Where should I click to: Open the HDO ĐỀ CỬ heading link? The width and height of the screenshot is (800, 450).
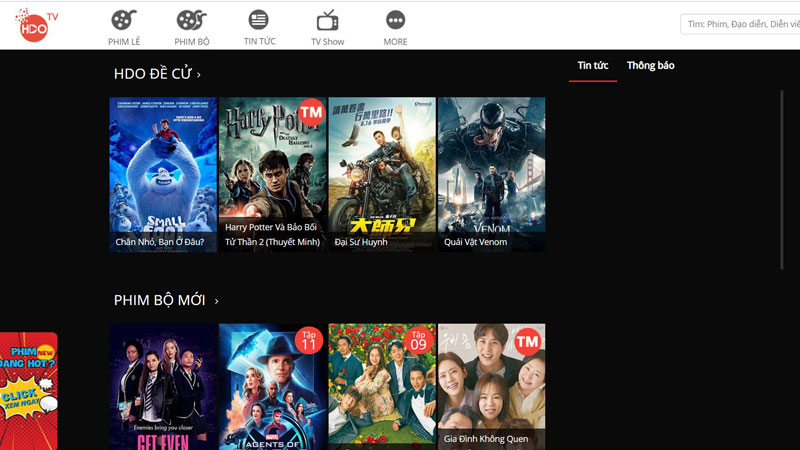click(x=153, y=74)
